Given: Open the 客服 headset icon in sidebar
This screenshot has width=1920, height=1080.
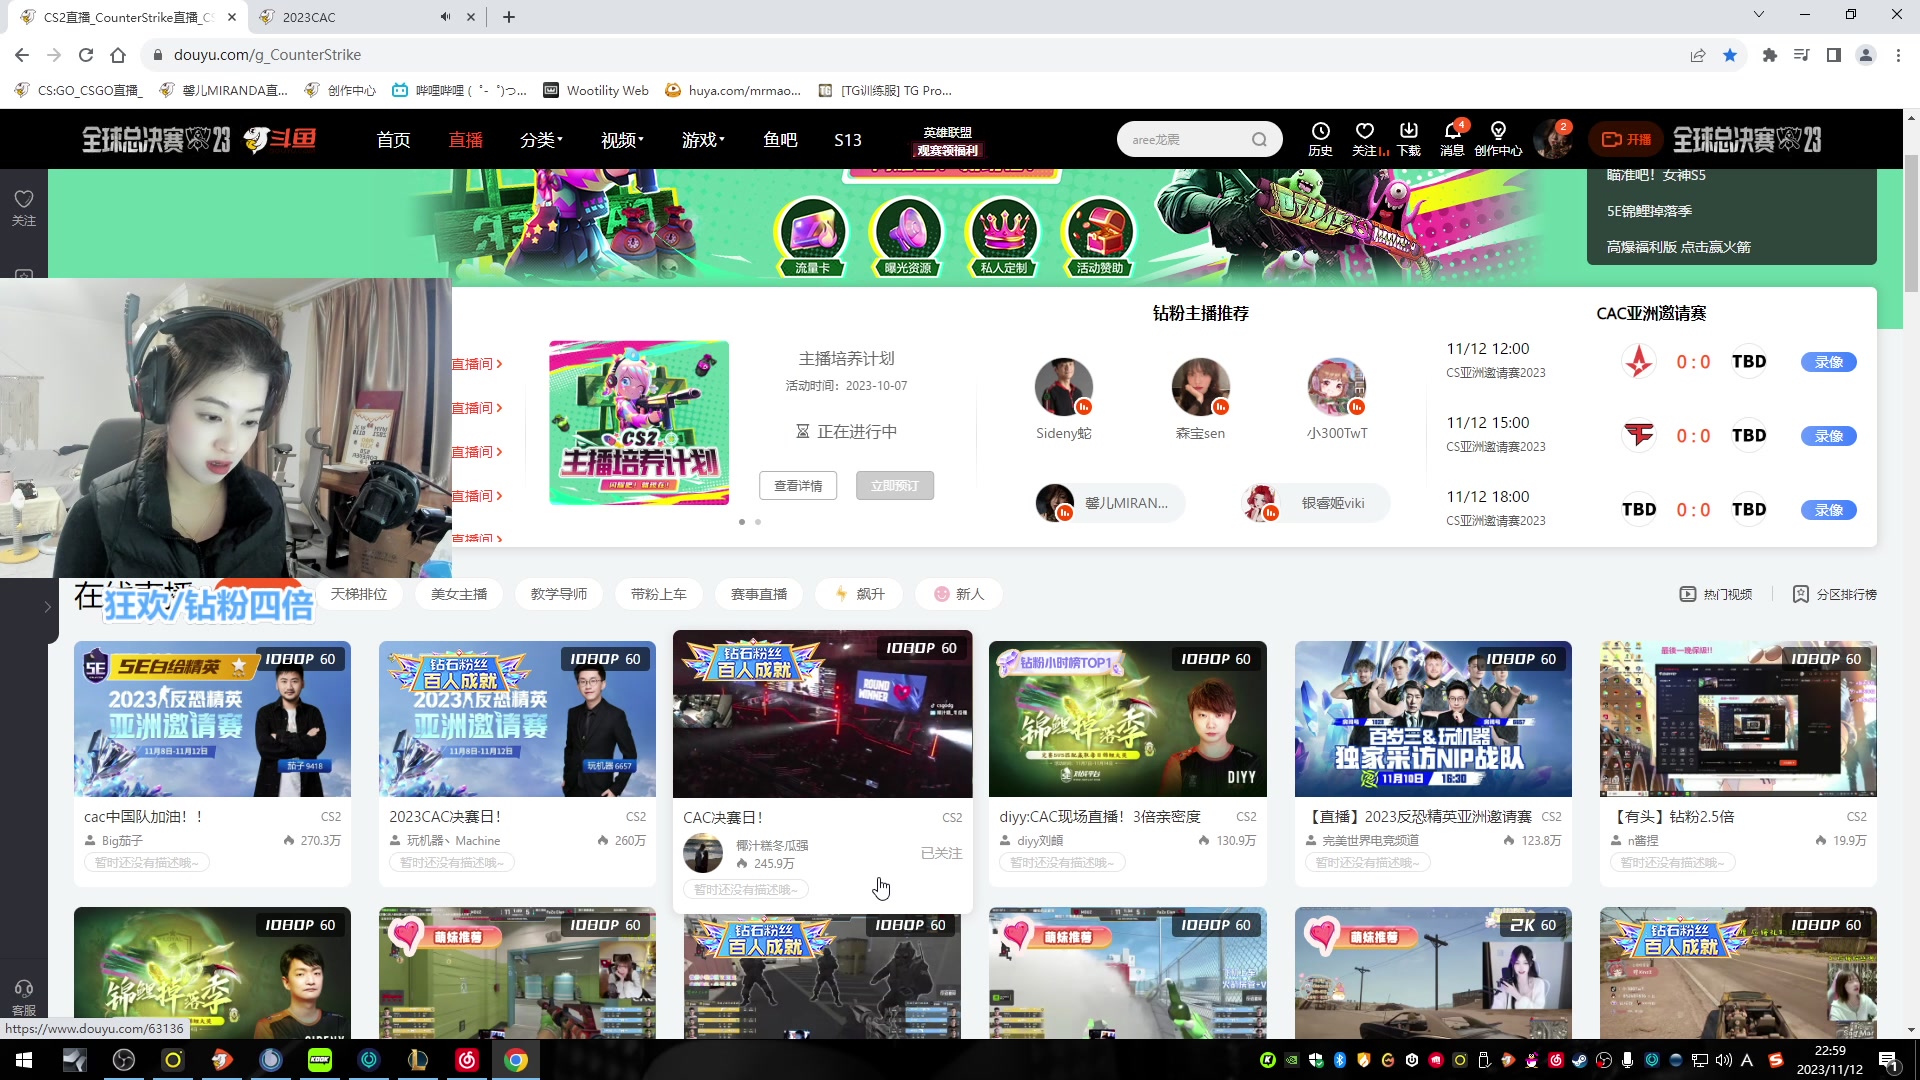Looking at the screenshot, I should click(x=24, y=997).
